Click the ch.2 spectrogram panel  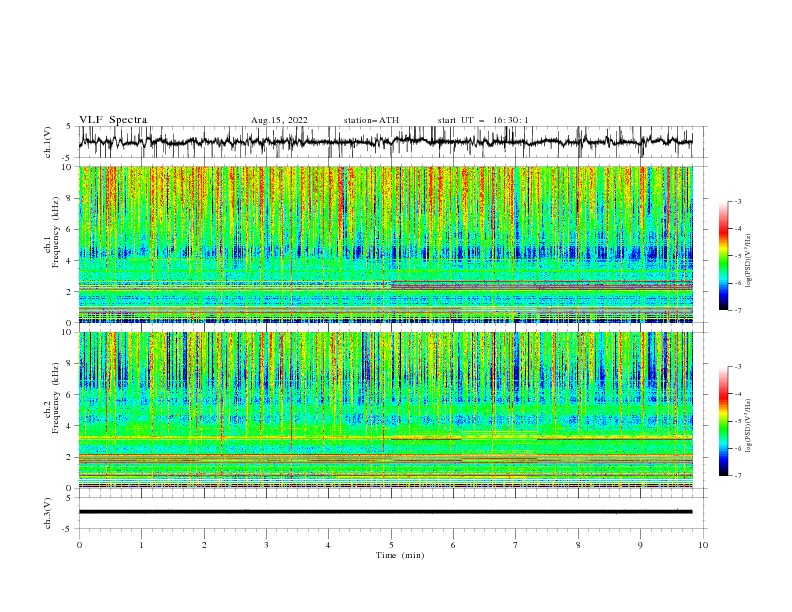coord(385,410)
